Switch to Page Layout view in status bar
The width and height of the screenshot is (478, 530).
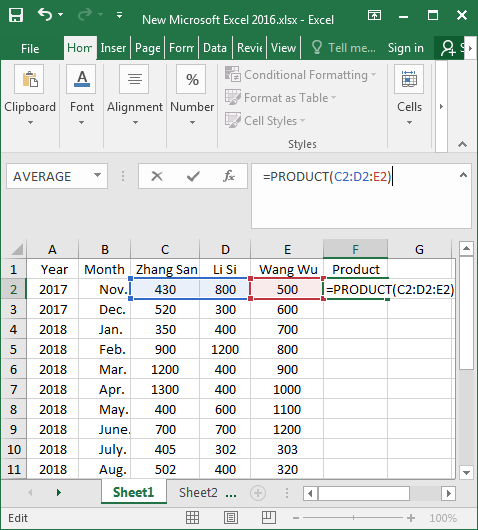pos(231,517)
